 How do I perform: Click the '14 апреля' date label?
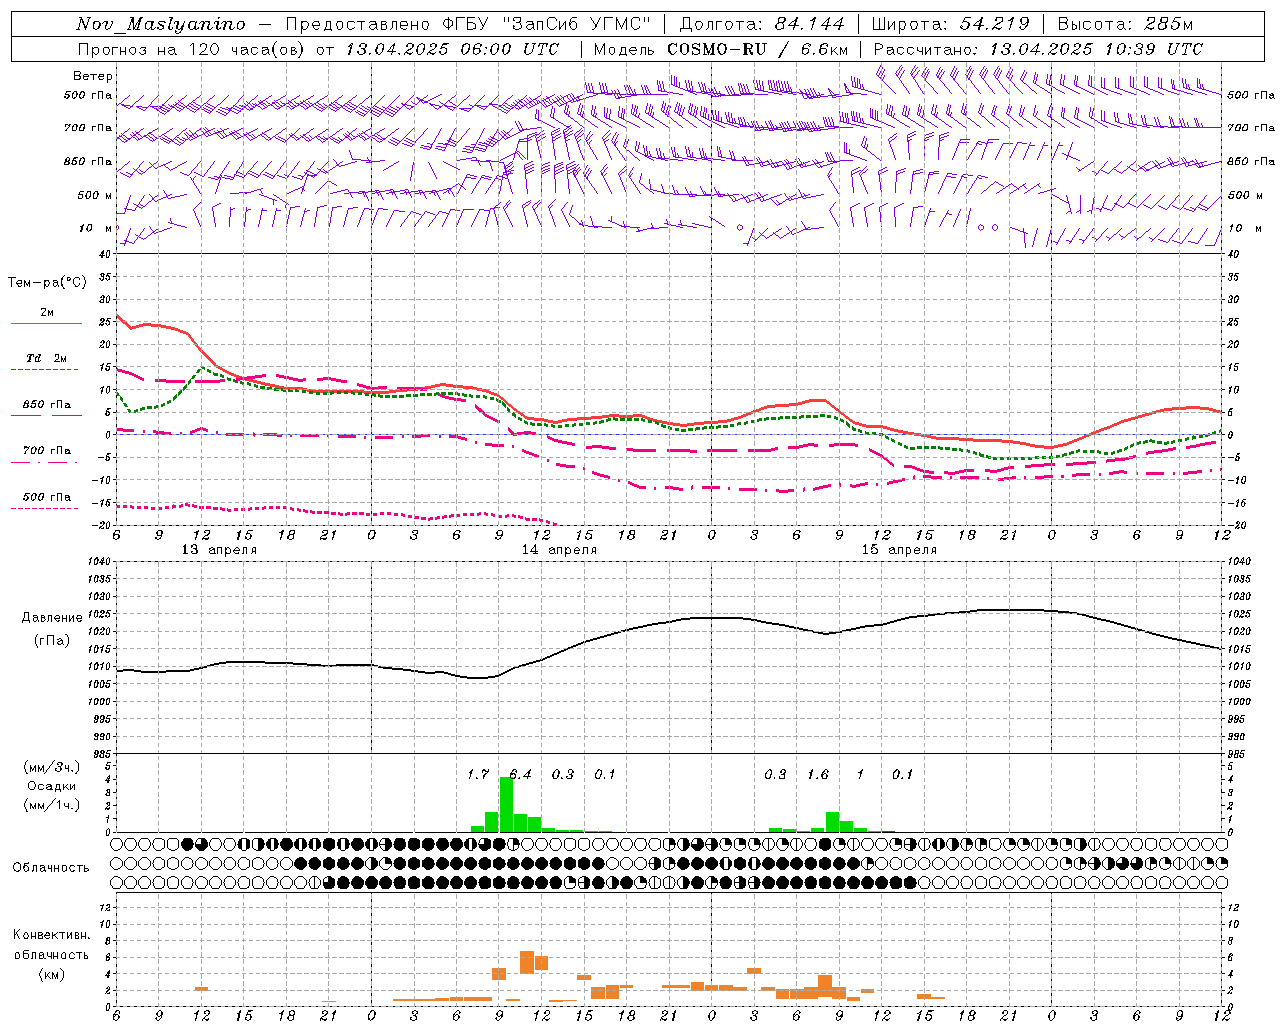click(x=559, y=550)
